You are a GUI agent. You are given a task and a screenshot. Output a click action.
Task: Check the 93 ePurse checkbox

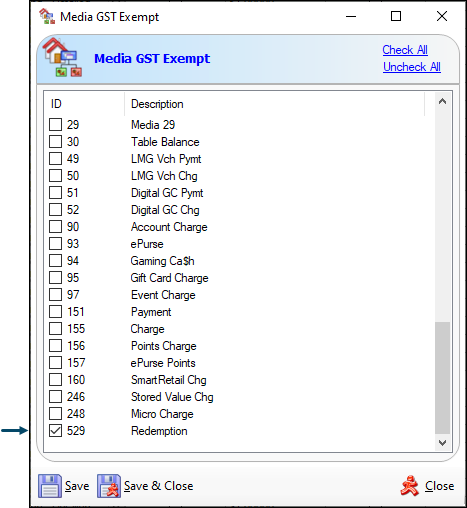pyautogui.click(x=55, y=244)
